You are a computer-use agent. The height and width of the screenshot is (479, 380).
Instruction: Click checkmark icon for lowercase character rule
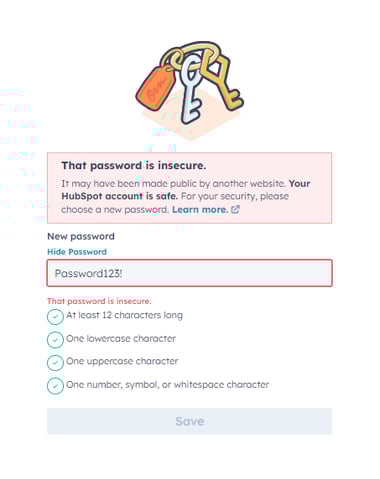click(x=55, y=340)
